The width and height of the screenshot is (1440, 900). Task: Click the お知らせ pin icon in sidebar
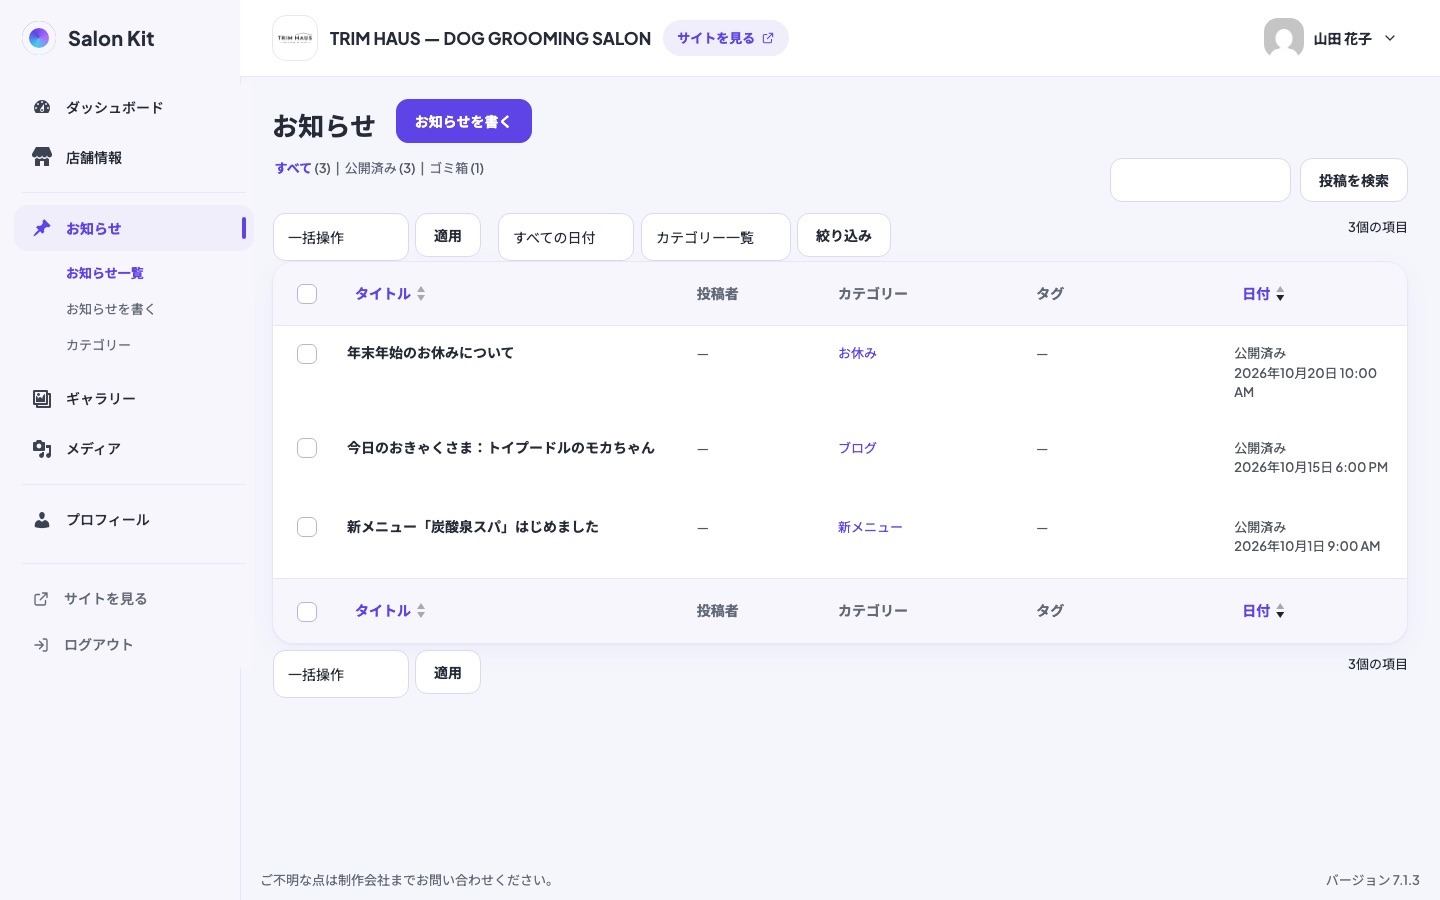[x=42, y=228]
